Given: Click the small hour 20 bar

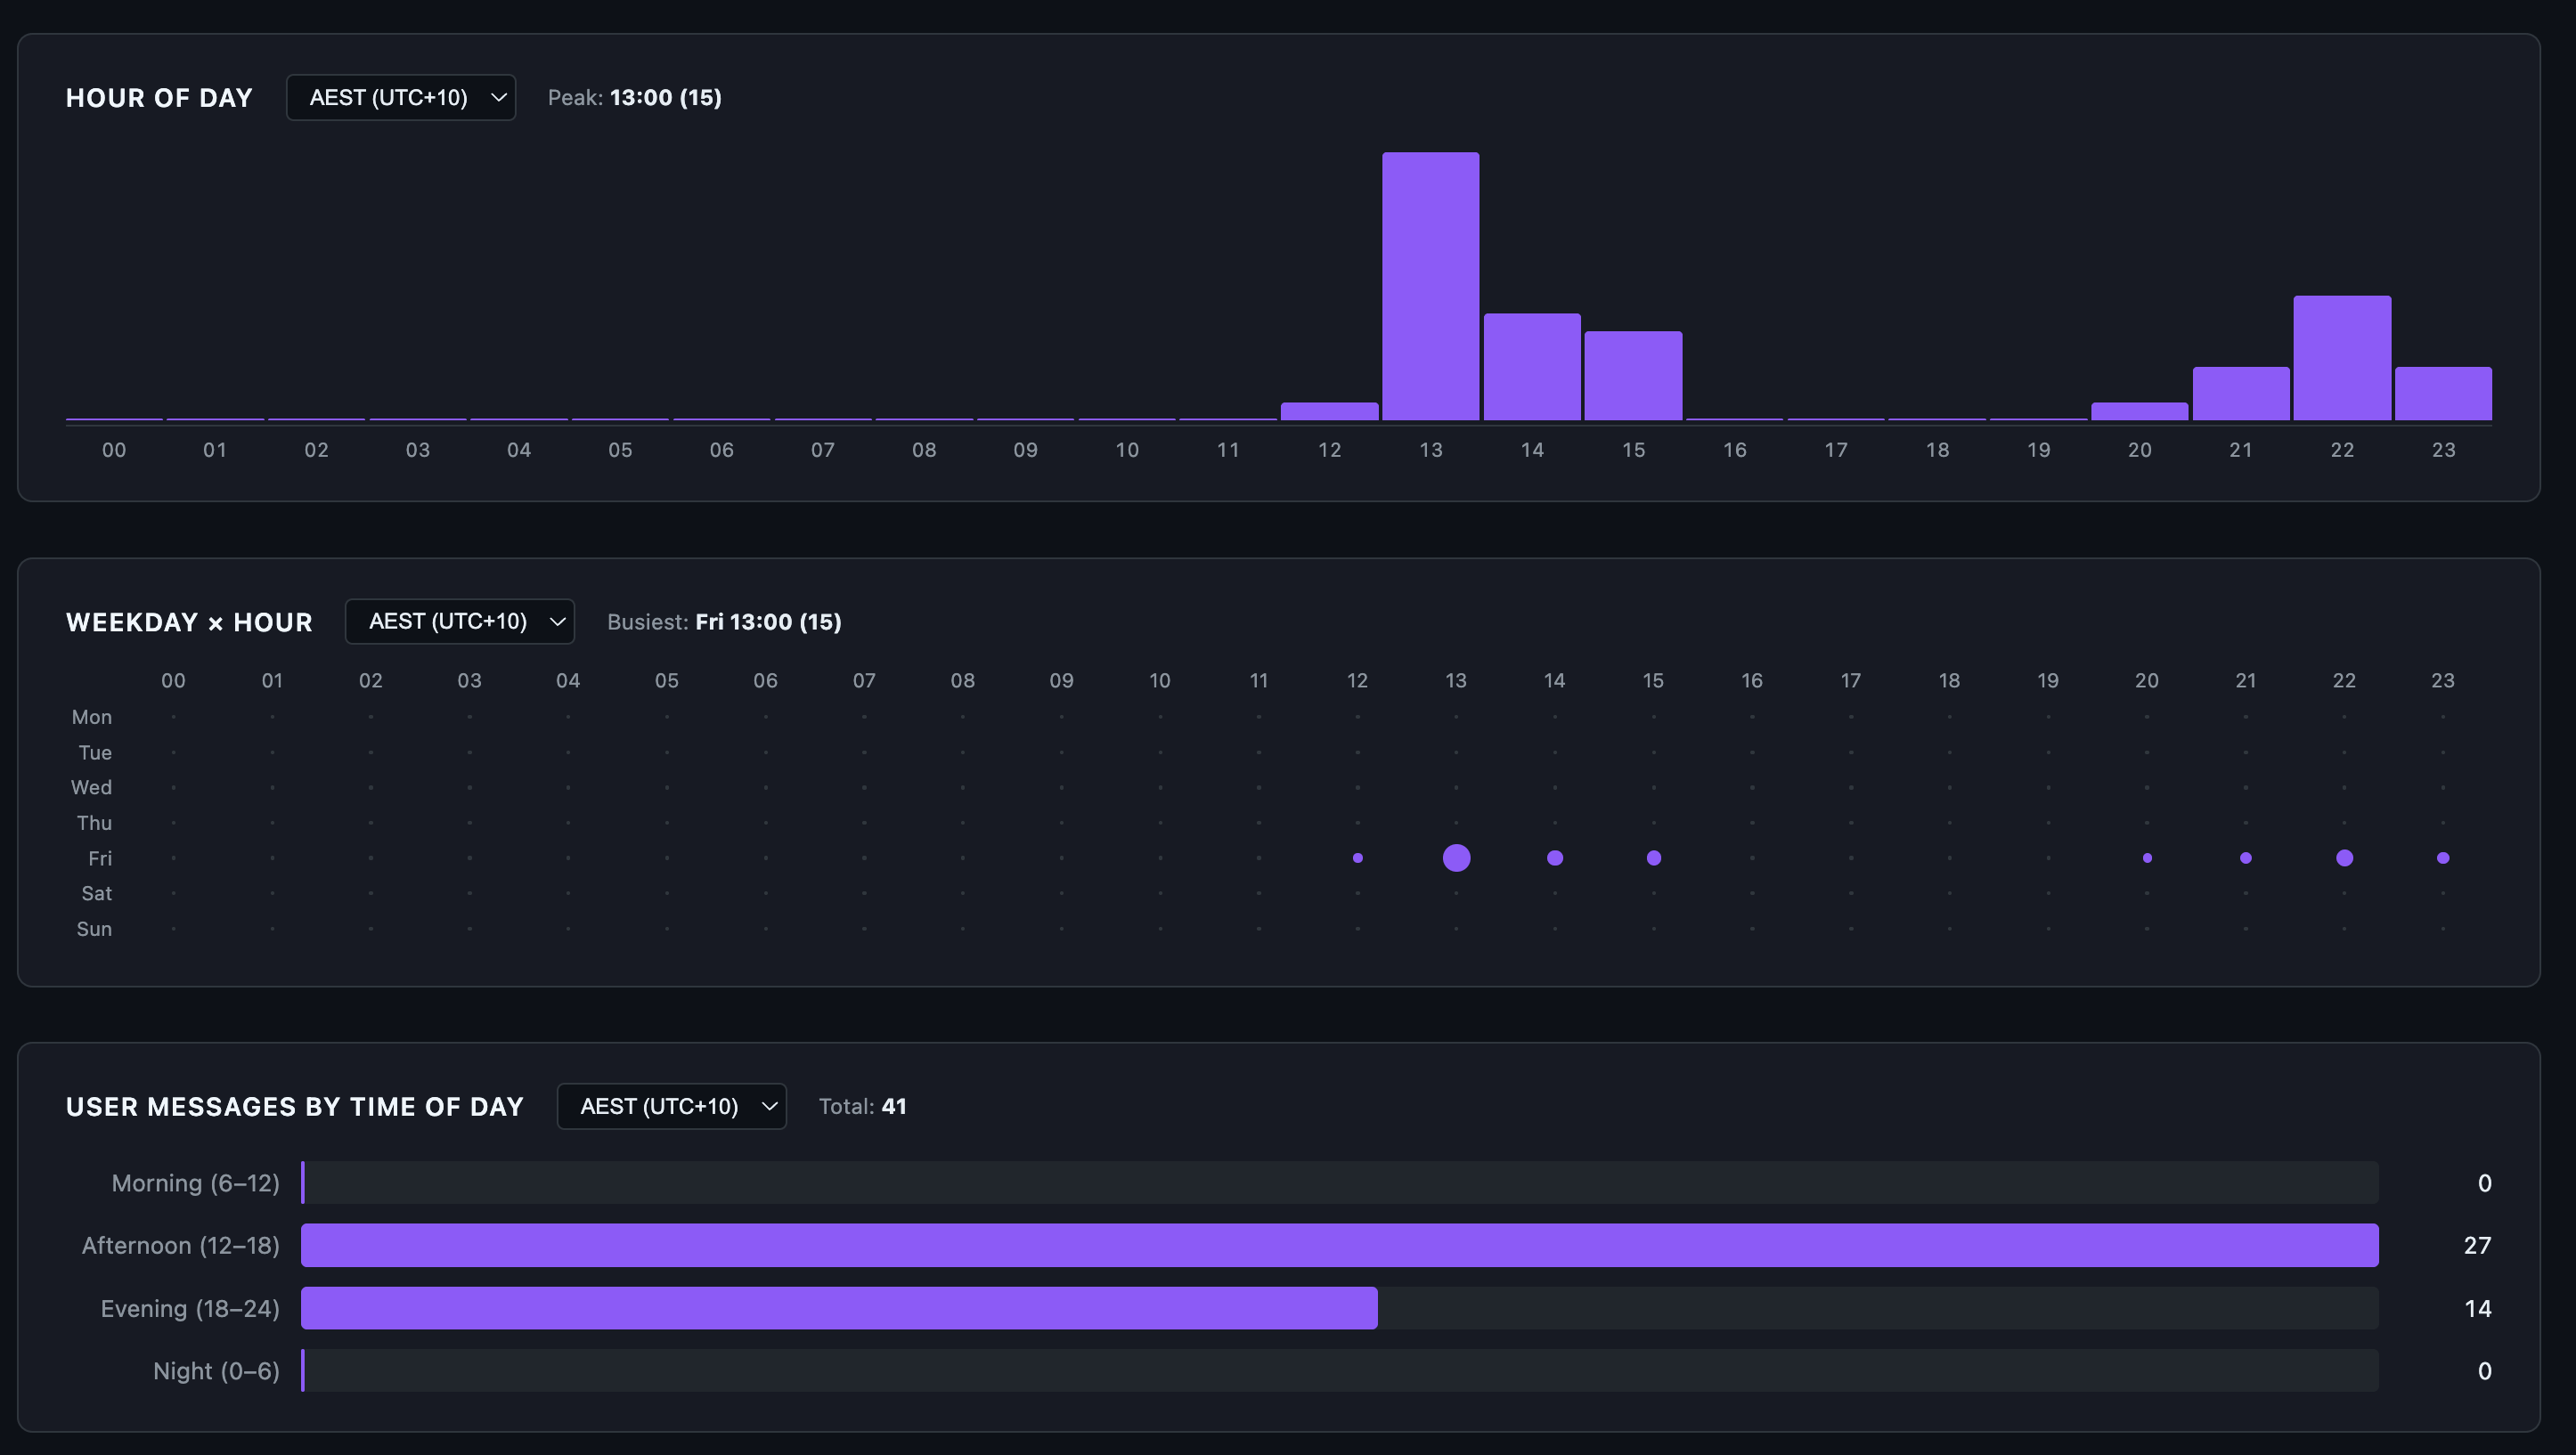Looking at the screenshot, I should [2139, 411].
